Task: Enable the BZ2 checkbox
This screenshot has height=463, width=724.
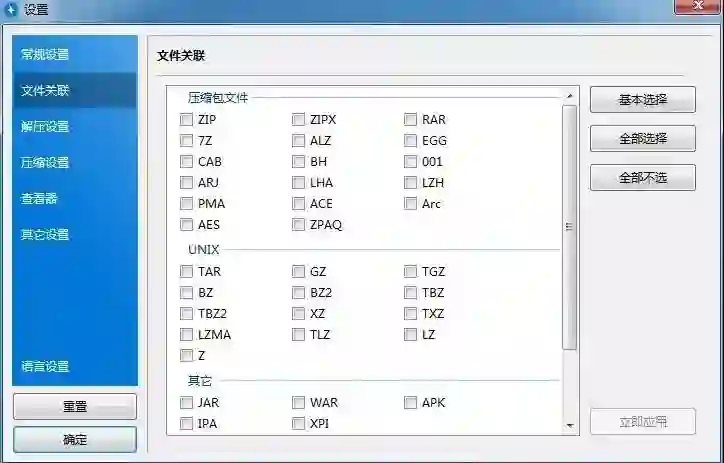Action: tap(298, 293)
